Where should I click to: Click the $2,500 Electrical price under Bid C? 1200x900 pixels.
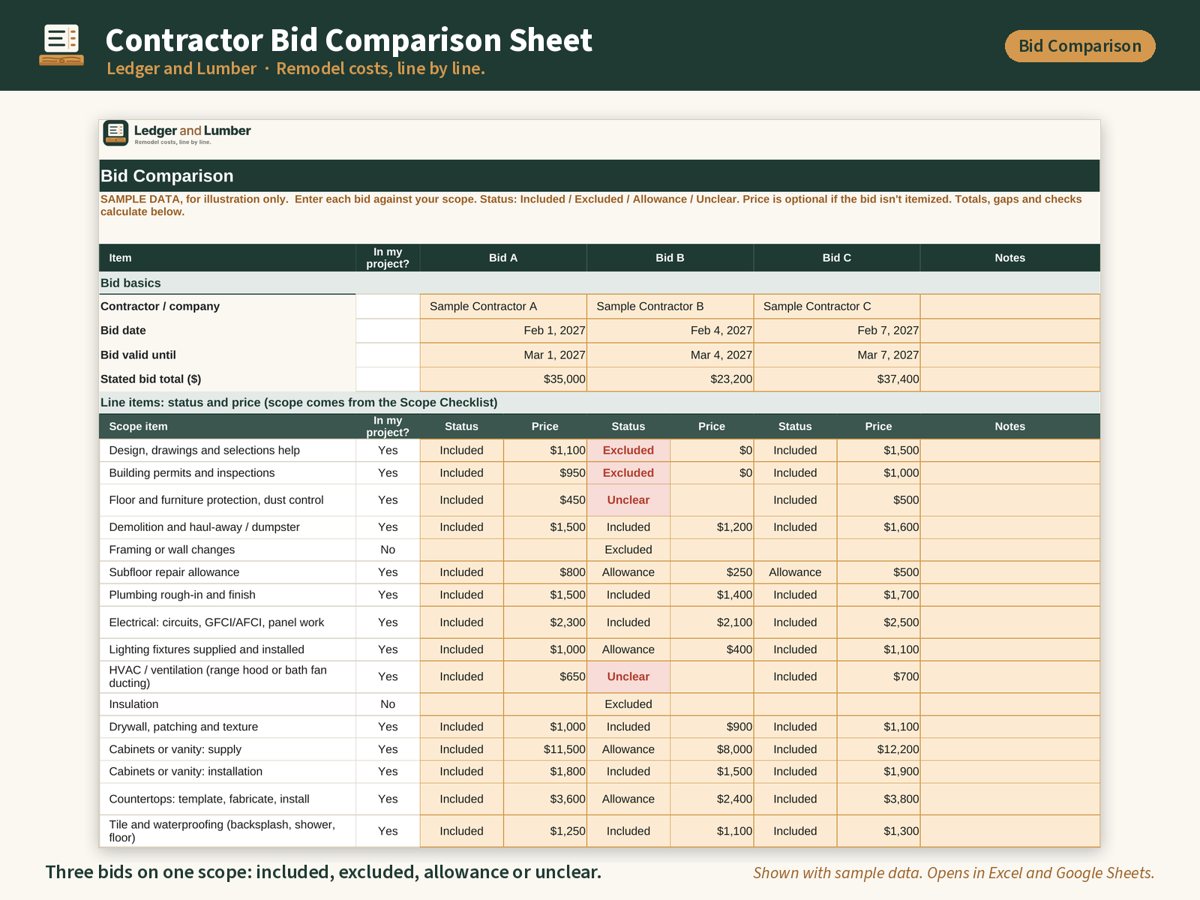point(879,622)
